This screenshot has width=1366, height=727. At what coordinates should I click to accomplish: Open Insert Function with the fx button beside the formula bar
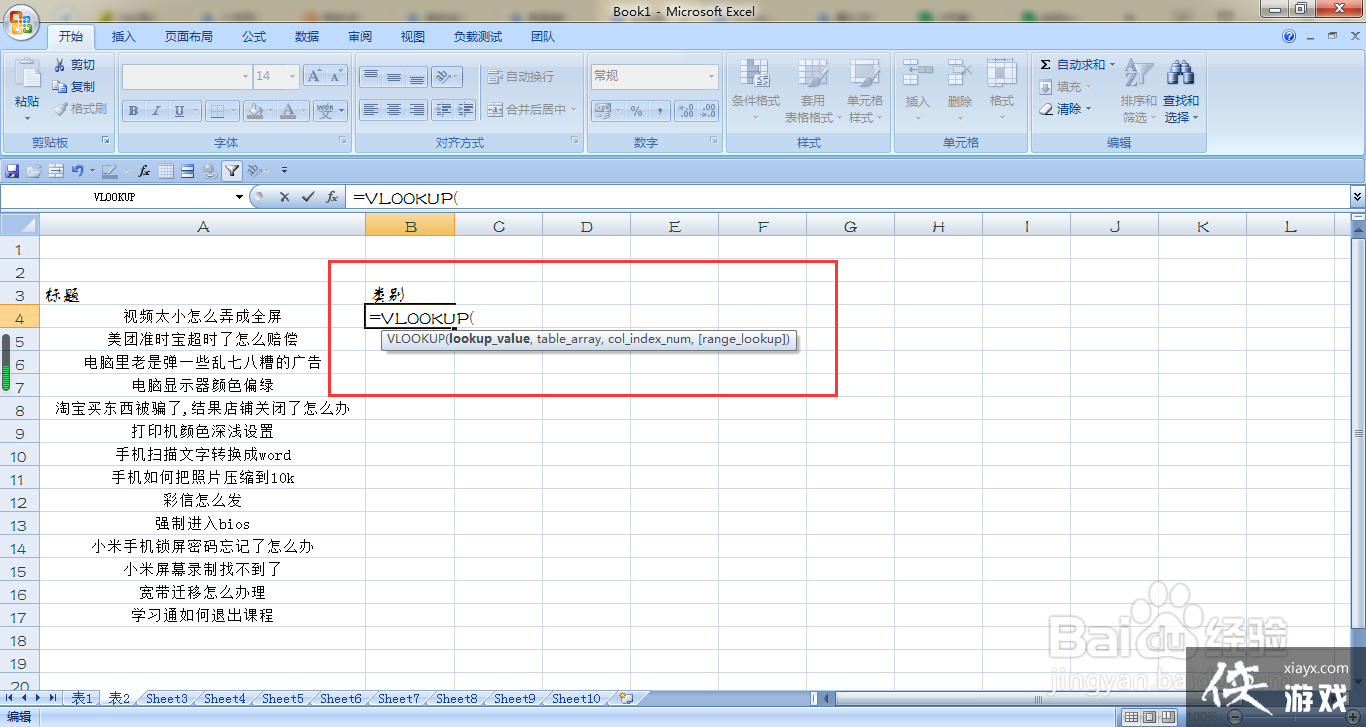coord(332,198)
